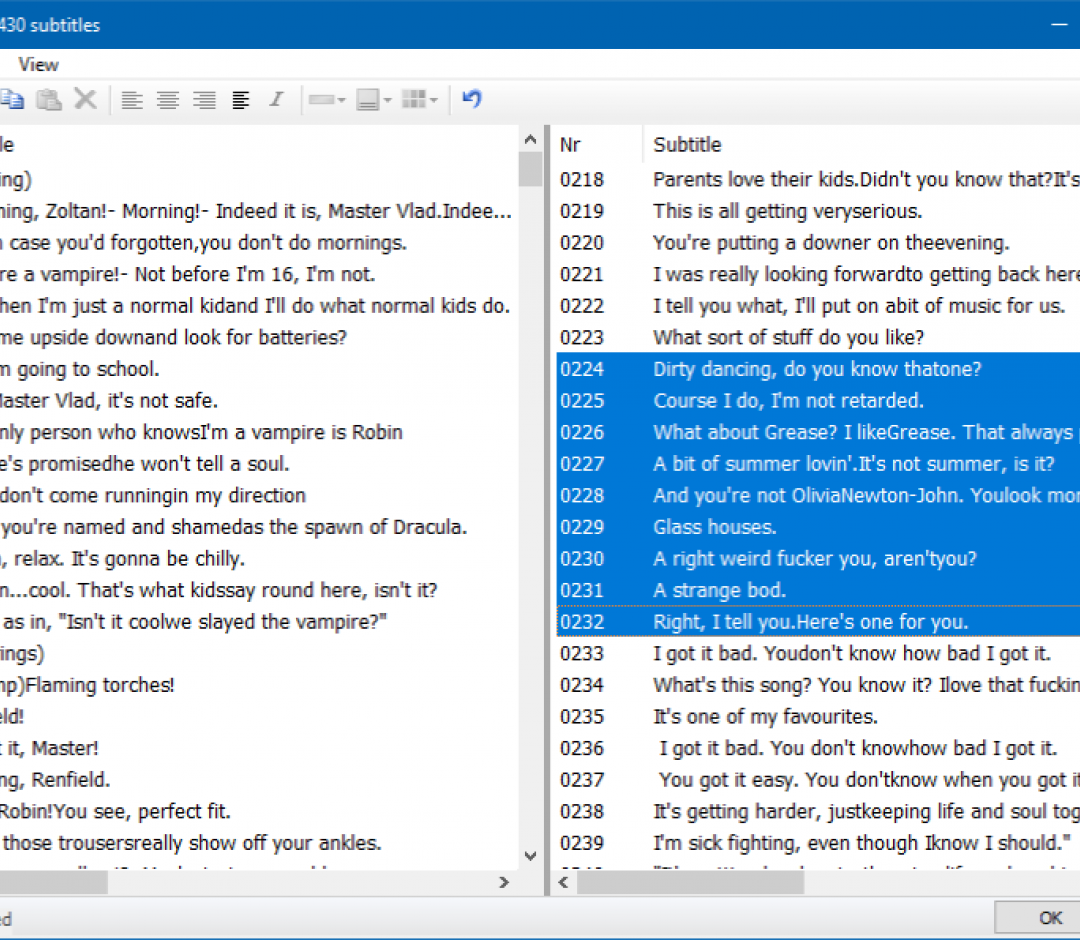Screen dimensions: 1080x940
Task: Minimize the subtitles window
Action: pos(1059,25)
